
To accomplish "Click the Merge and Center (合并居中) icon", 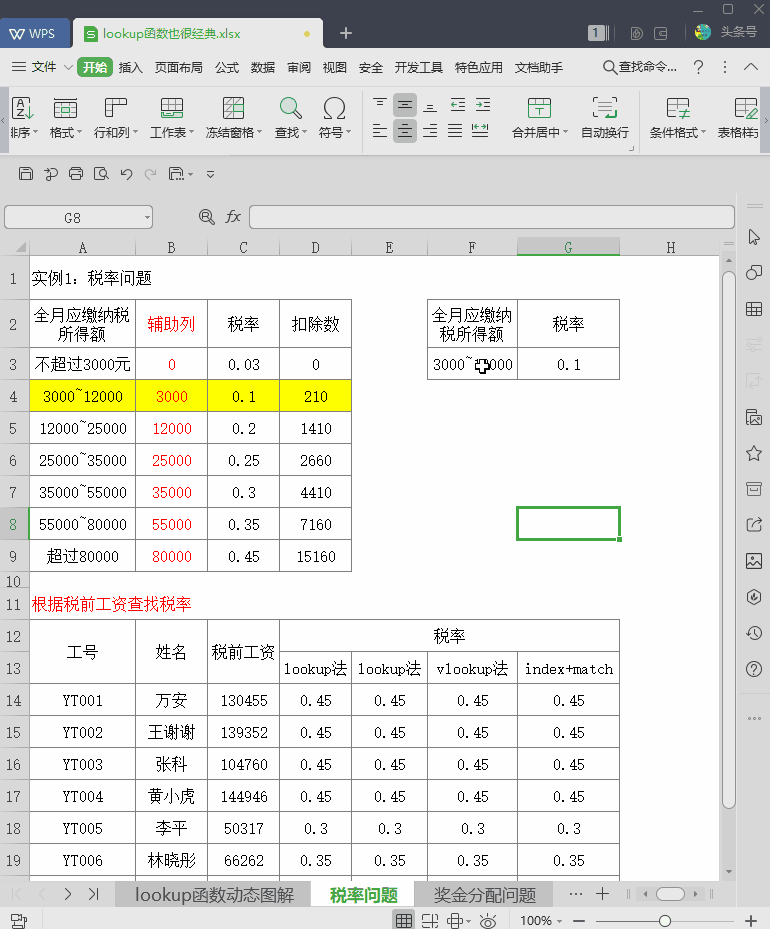I will click(539, 108).
